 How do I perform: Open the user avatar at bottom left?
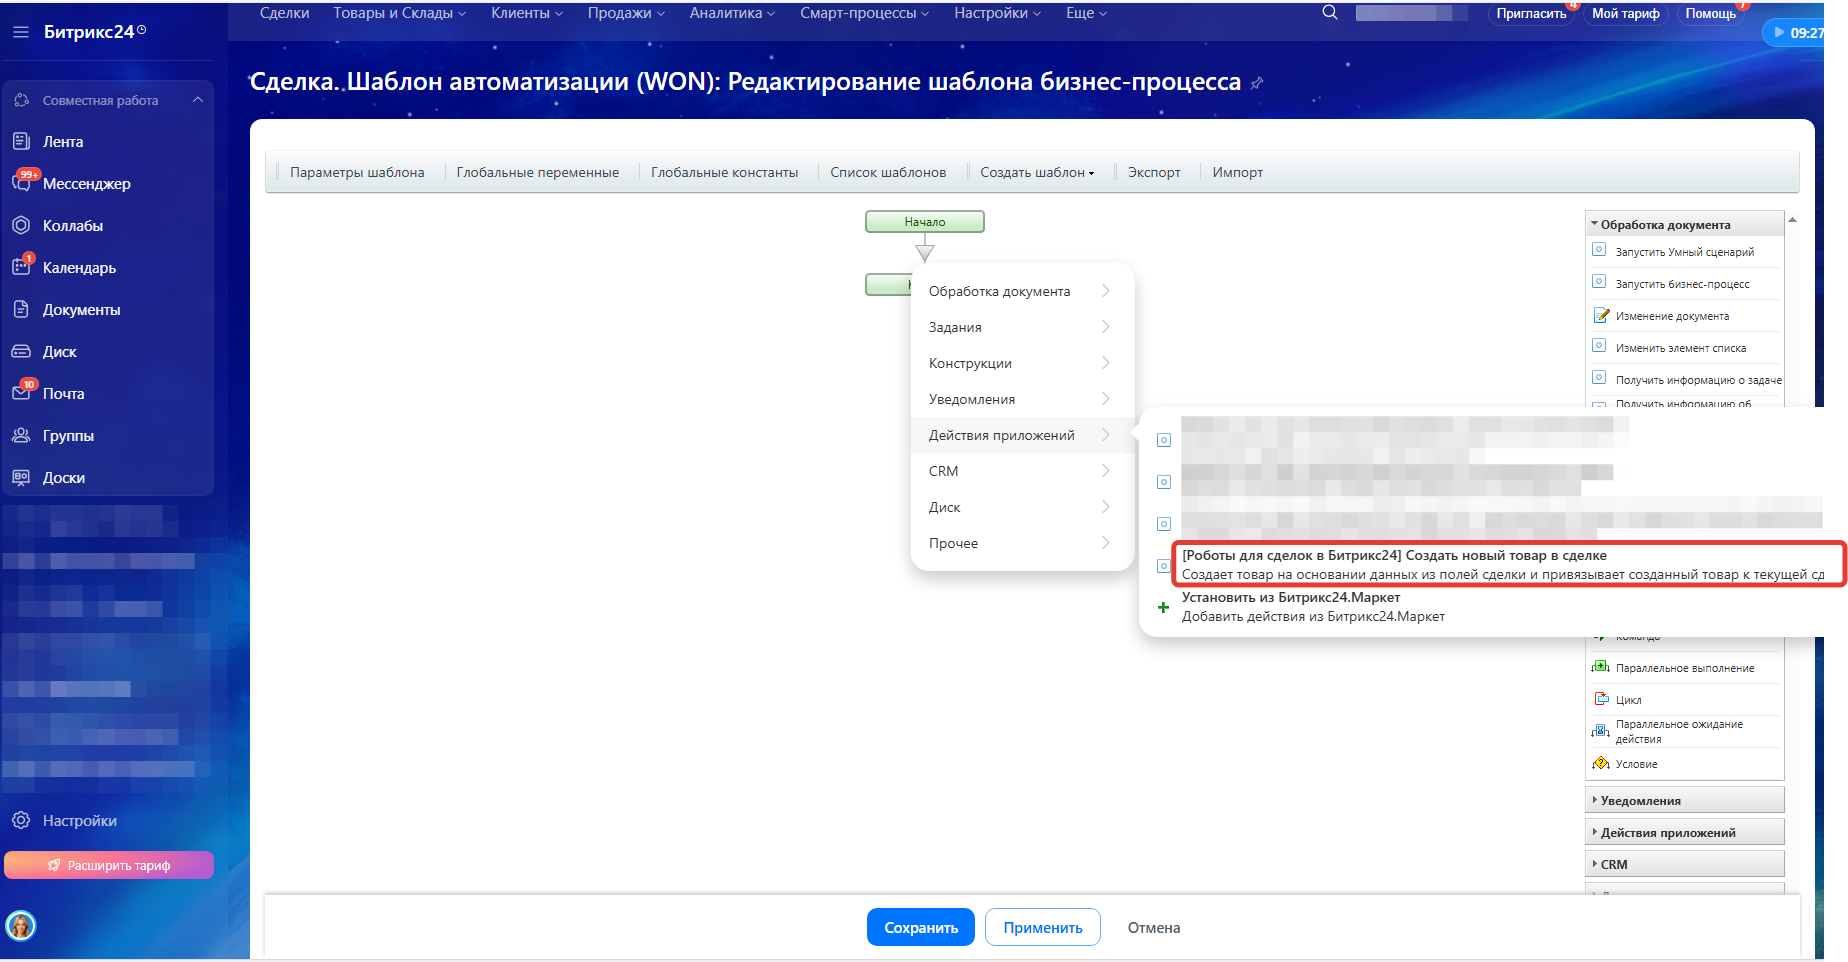tap(21, 926)
